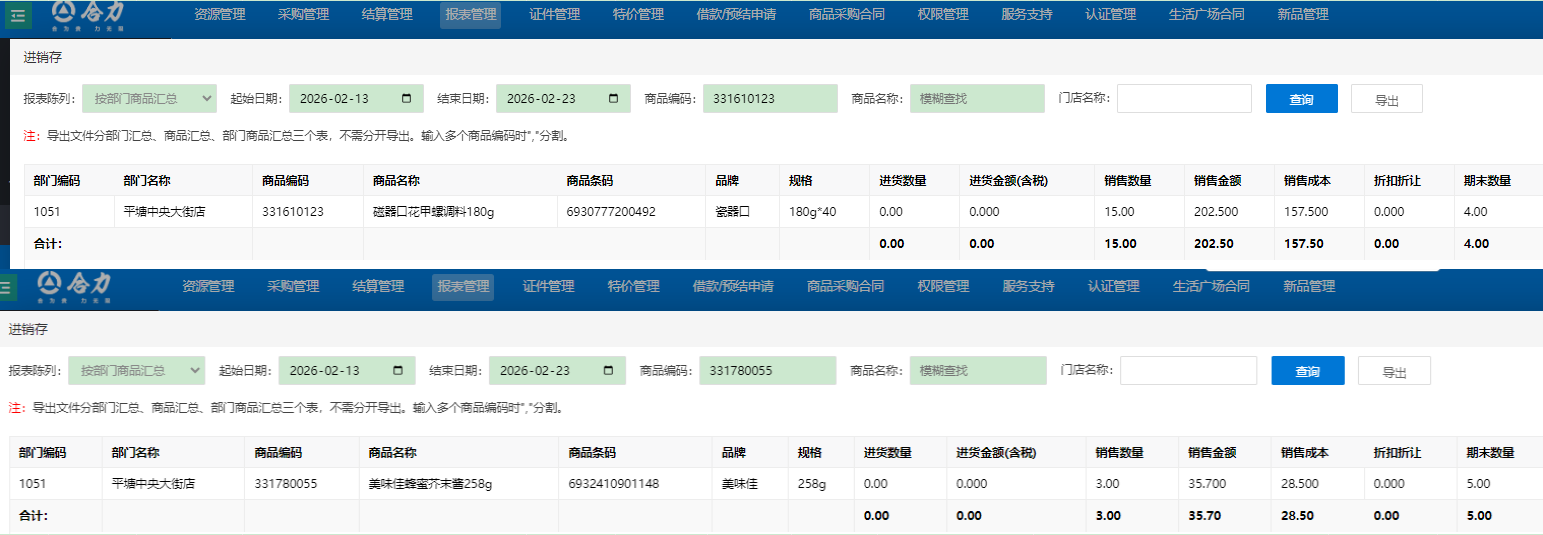The image size is (1543, 535).
Task: Select the table row for 美味佳蜂蜜芥末酱258g
Action: tap(430, 484)
